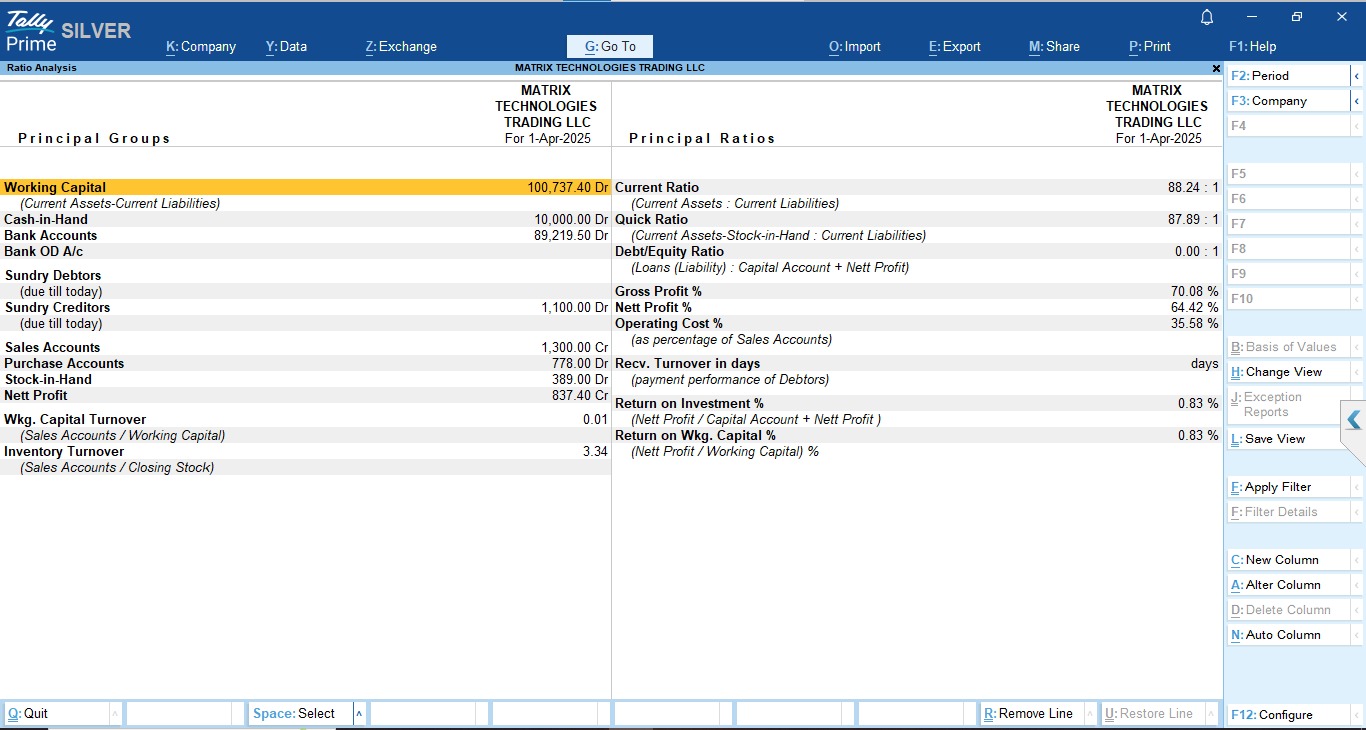Viewport: 1366px width, 730px height.
Task: Select the highlighted Working Capital row
Action: [x=305, y=187]
